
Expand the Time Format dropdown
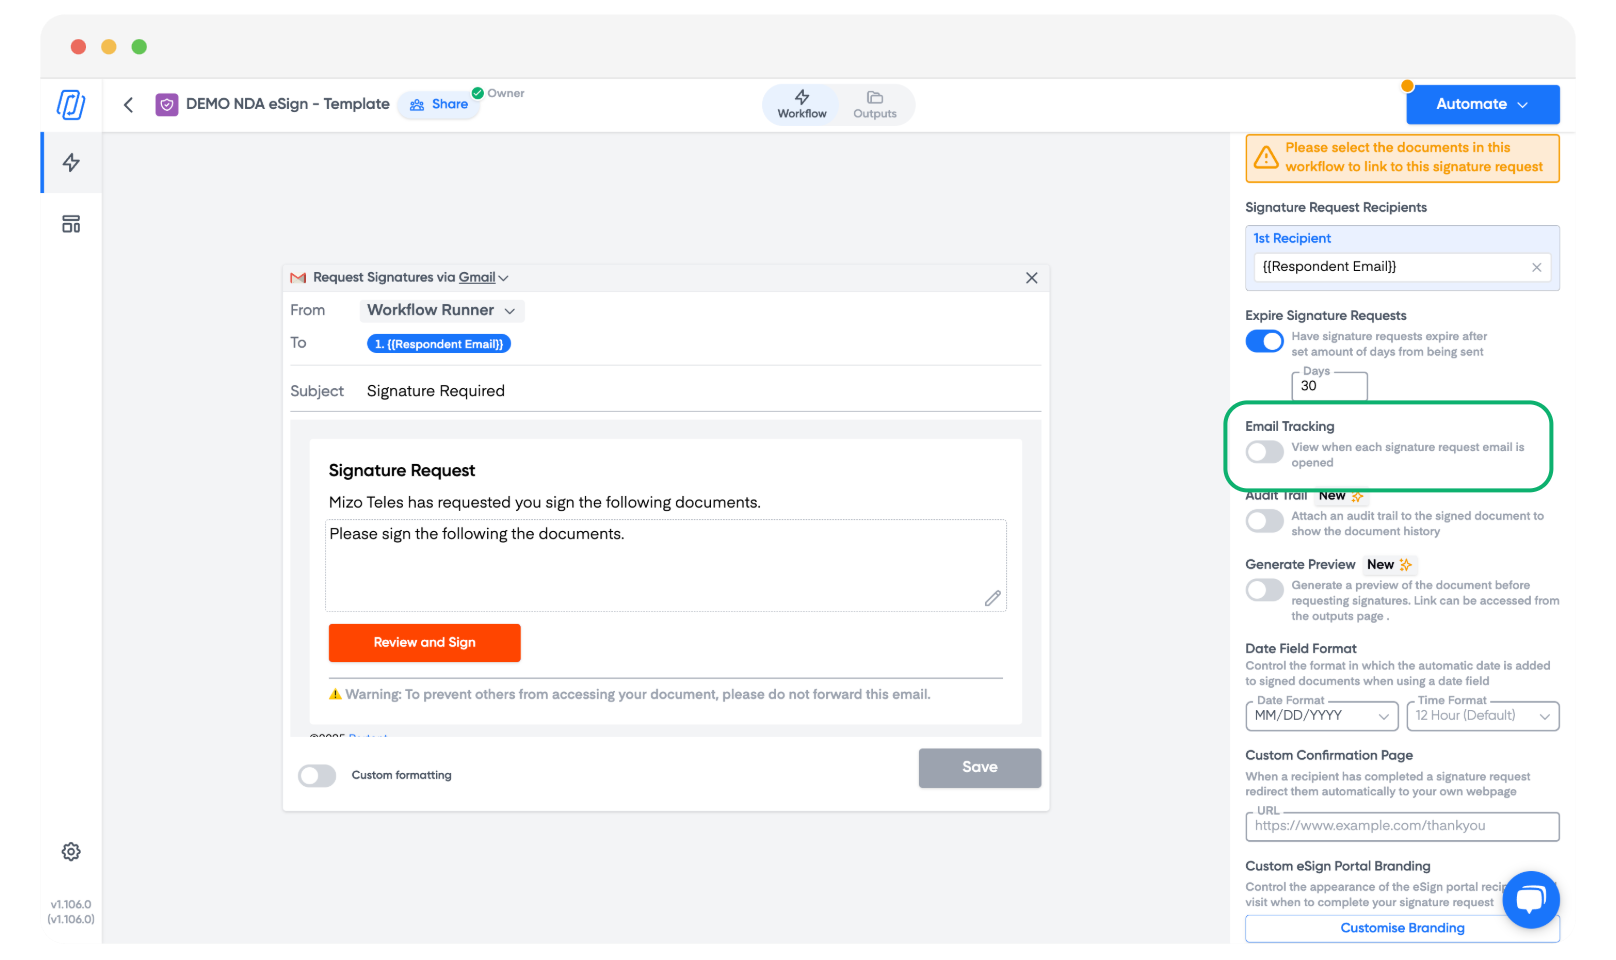[1482, 716]
